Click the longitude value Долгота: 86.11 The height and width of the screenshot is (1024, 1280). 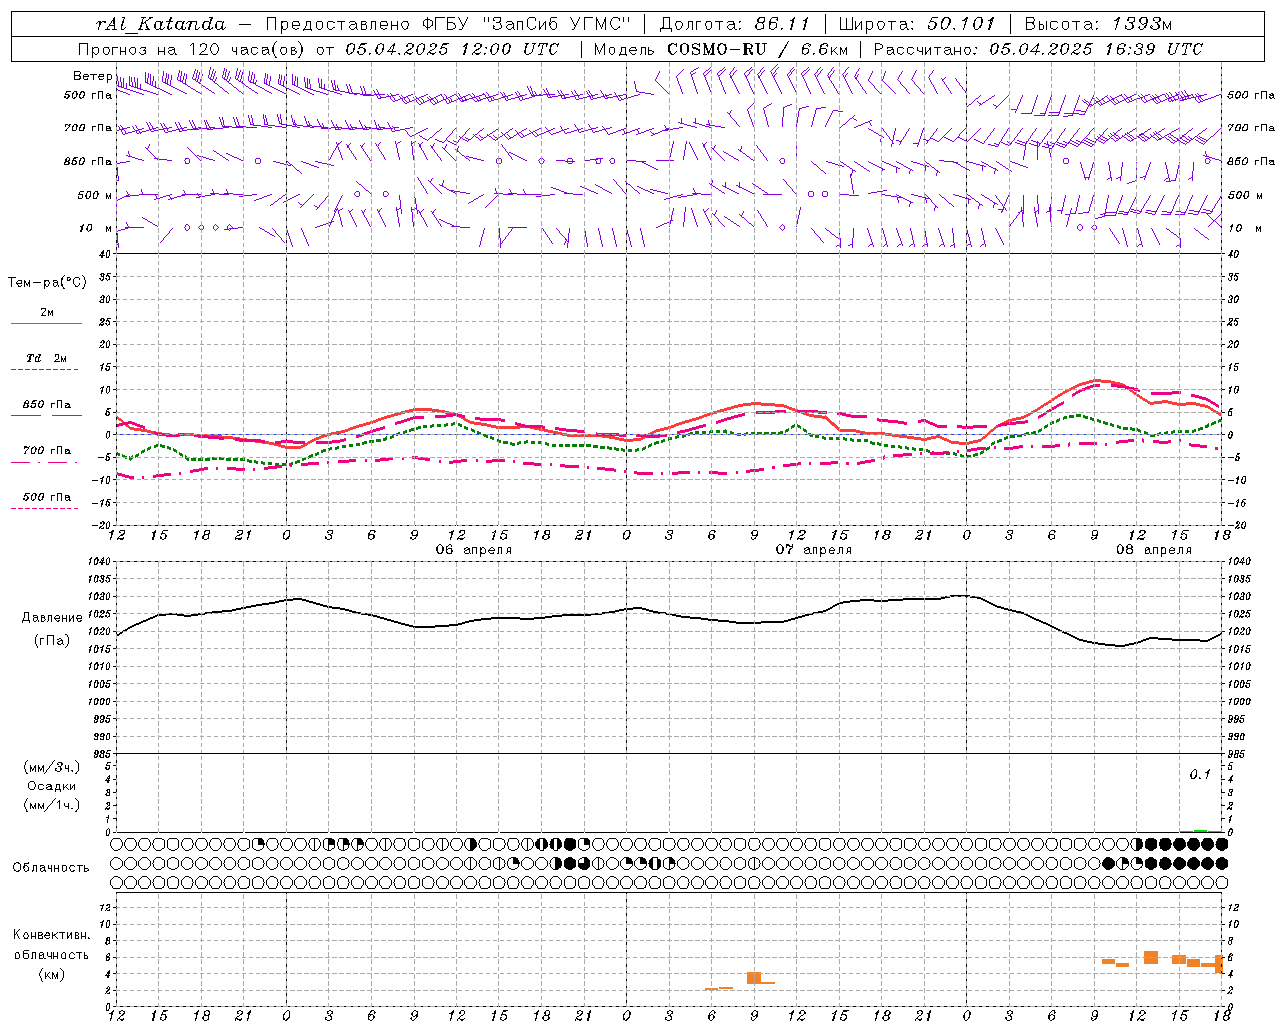point(734,24)
